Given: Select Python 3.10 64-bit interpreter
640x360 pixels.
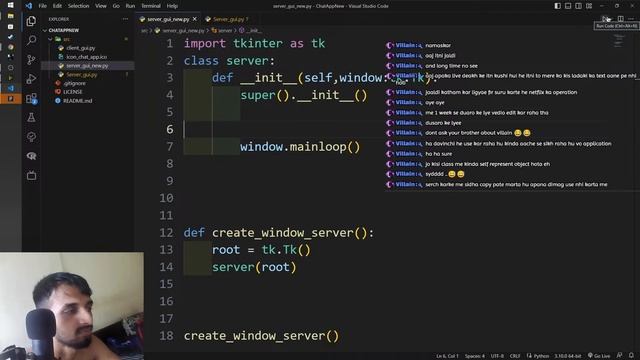Looking at the screenshot, I should pyautogui.click(x=568, y=356).
